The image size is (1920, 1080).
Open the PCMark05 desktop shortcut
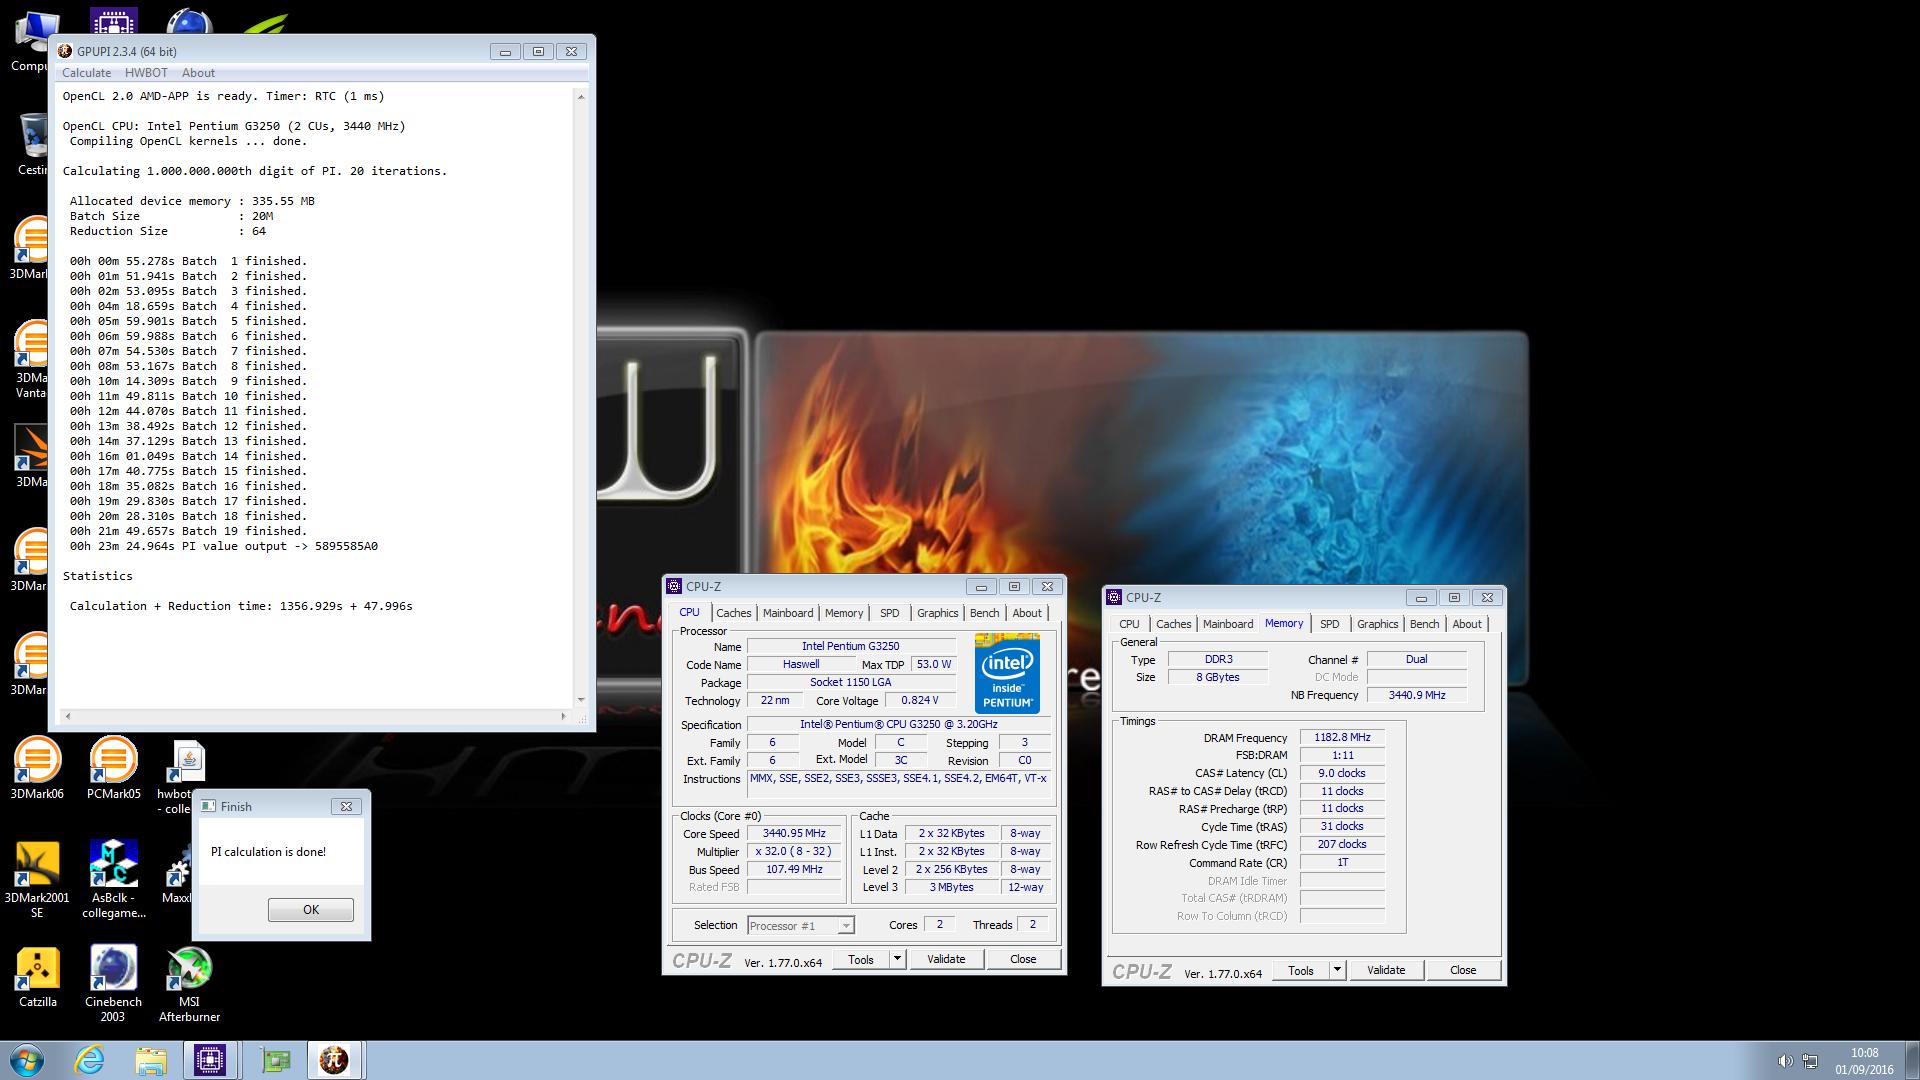(x=113, y=768)
